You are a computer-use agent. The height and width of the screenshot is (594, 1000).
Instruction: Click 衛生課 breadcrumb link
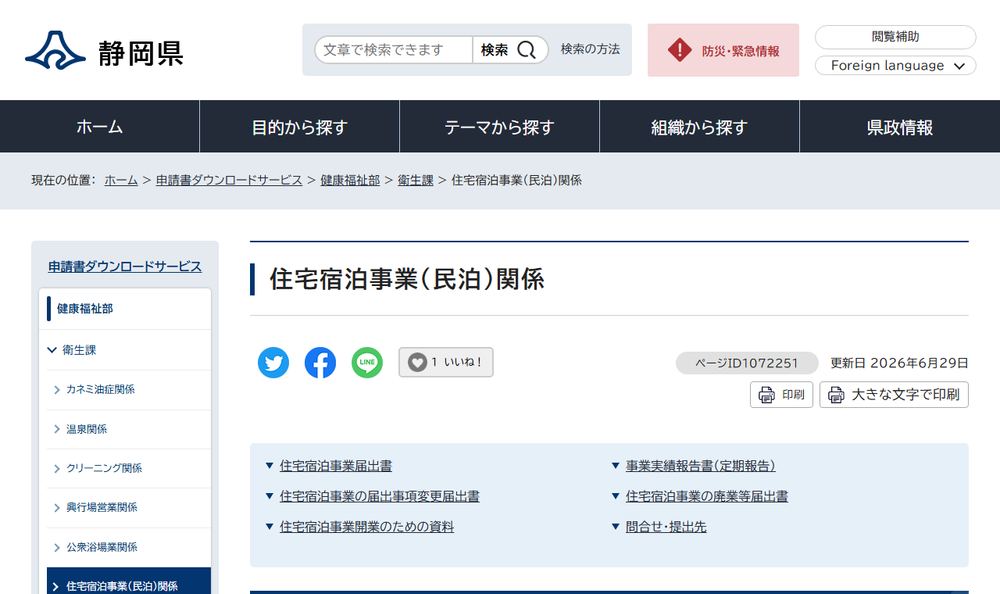tap(415, 180)
